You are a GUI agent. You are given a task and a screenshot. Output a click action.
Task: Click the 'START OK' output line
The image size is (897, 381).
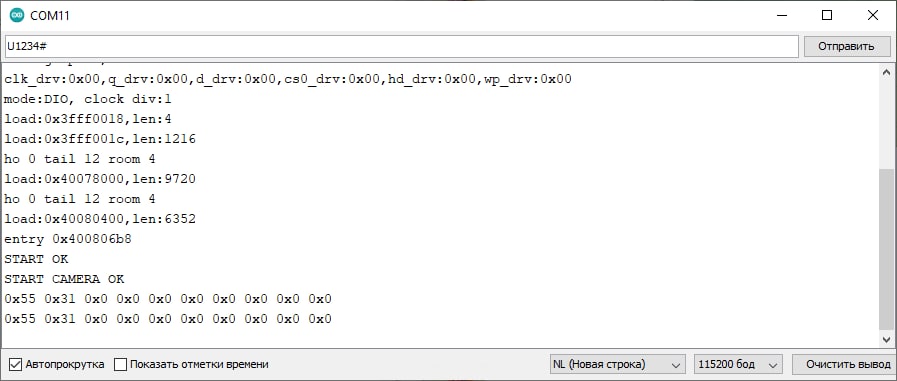pyautogui.click(x=36, y=259)
